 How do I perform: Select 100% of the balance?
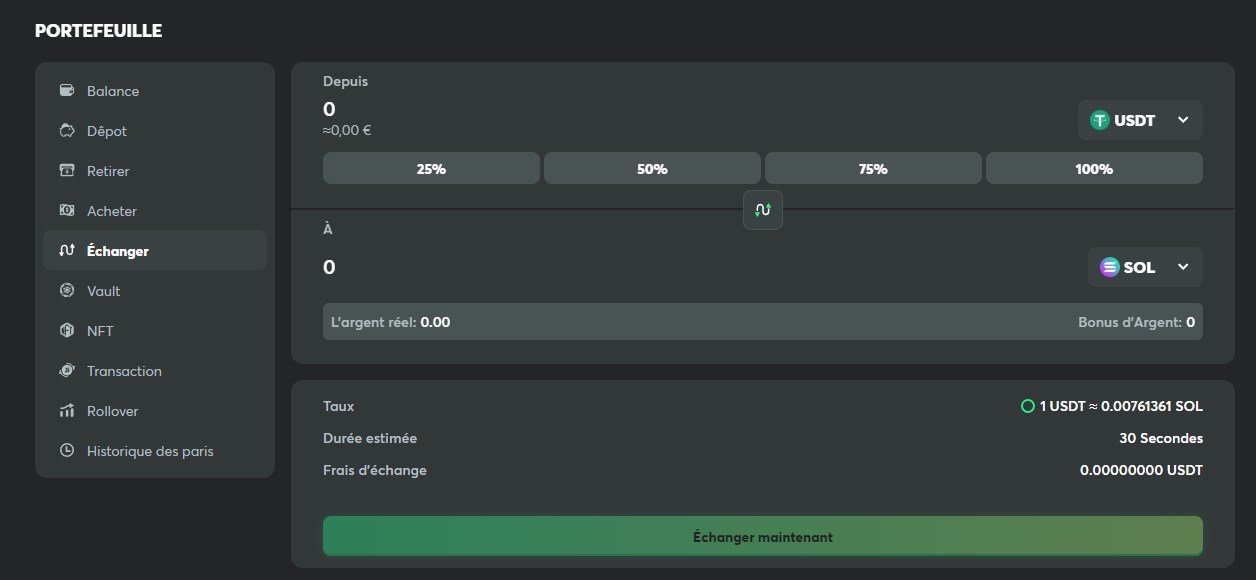[1094, 169]
